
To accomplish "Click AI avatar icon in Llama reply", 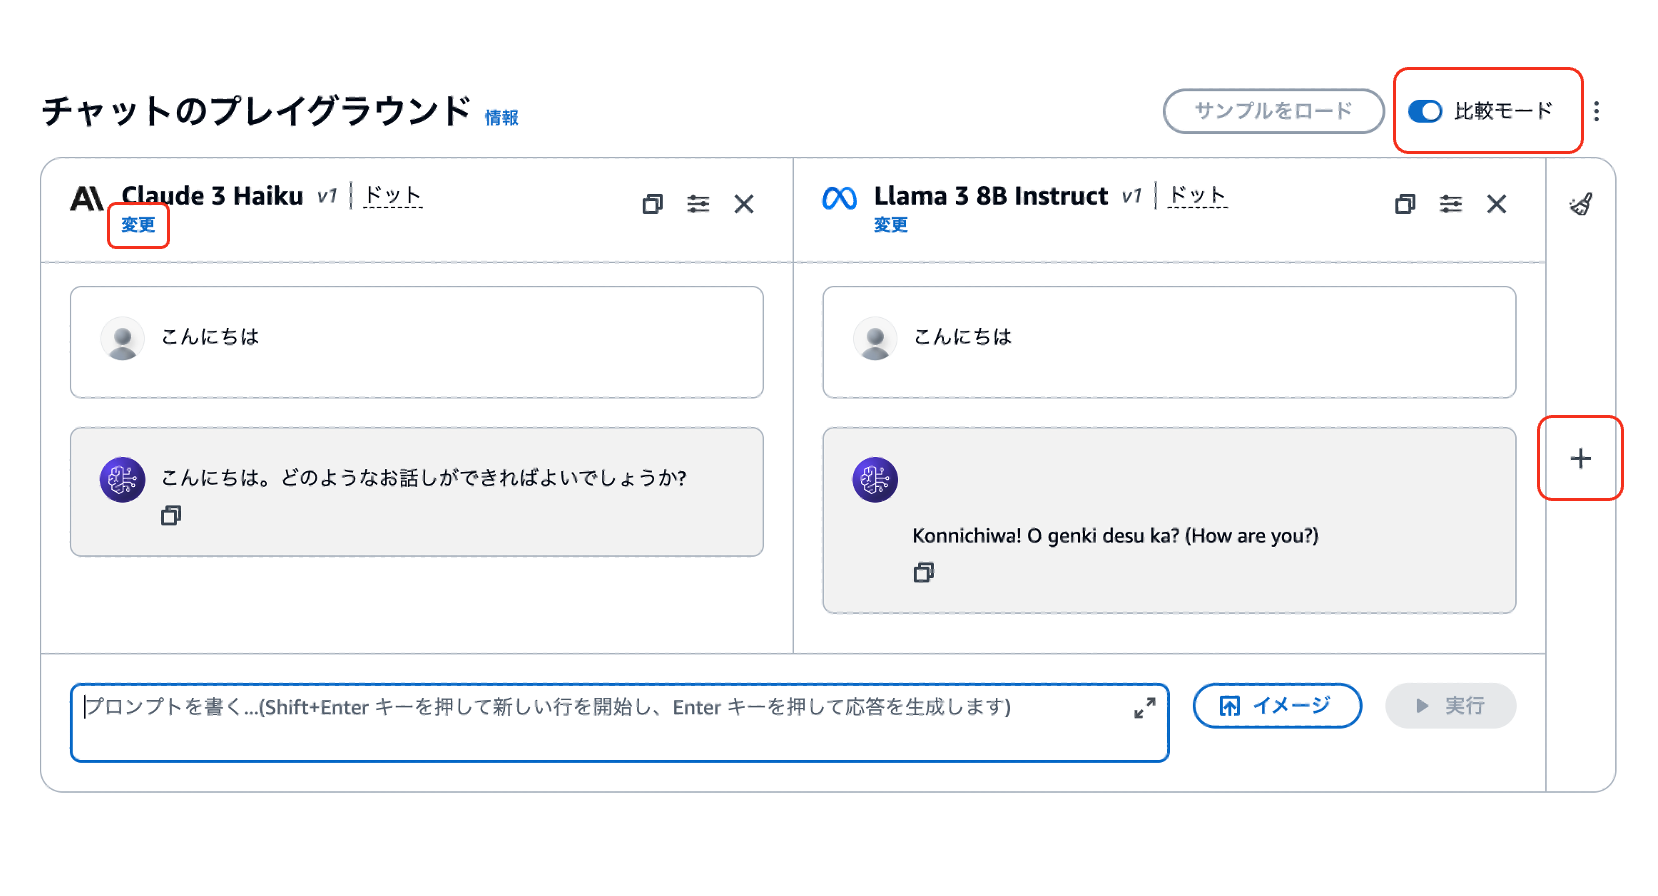I will click(x=875, y=480).
